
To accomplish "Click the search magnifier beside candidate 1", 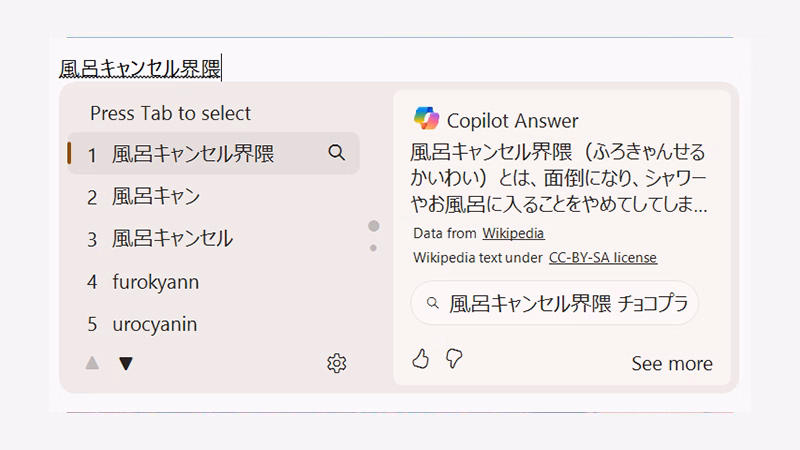I will (x=337, y=153).
